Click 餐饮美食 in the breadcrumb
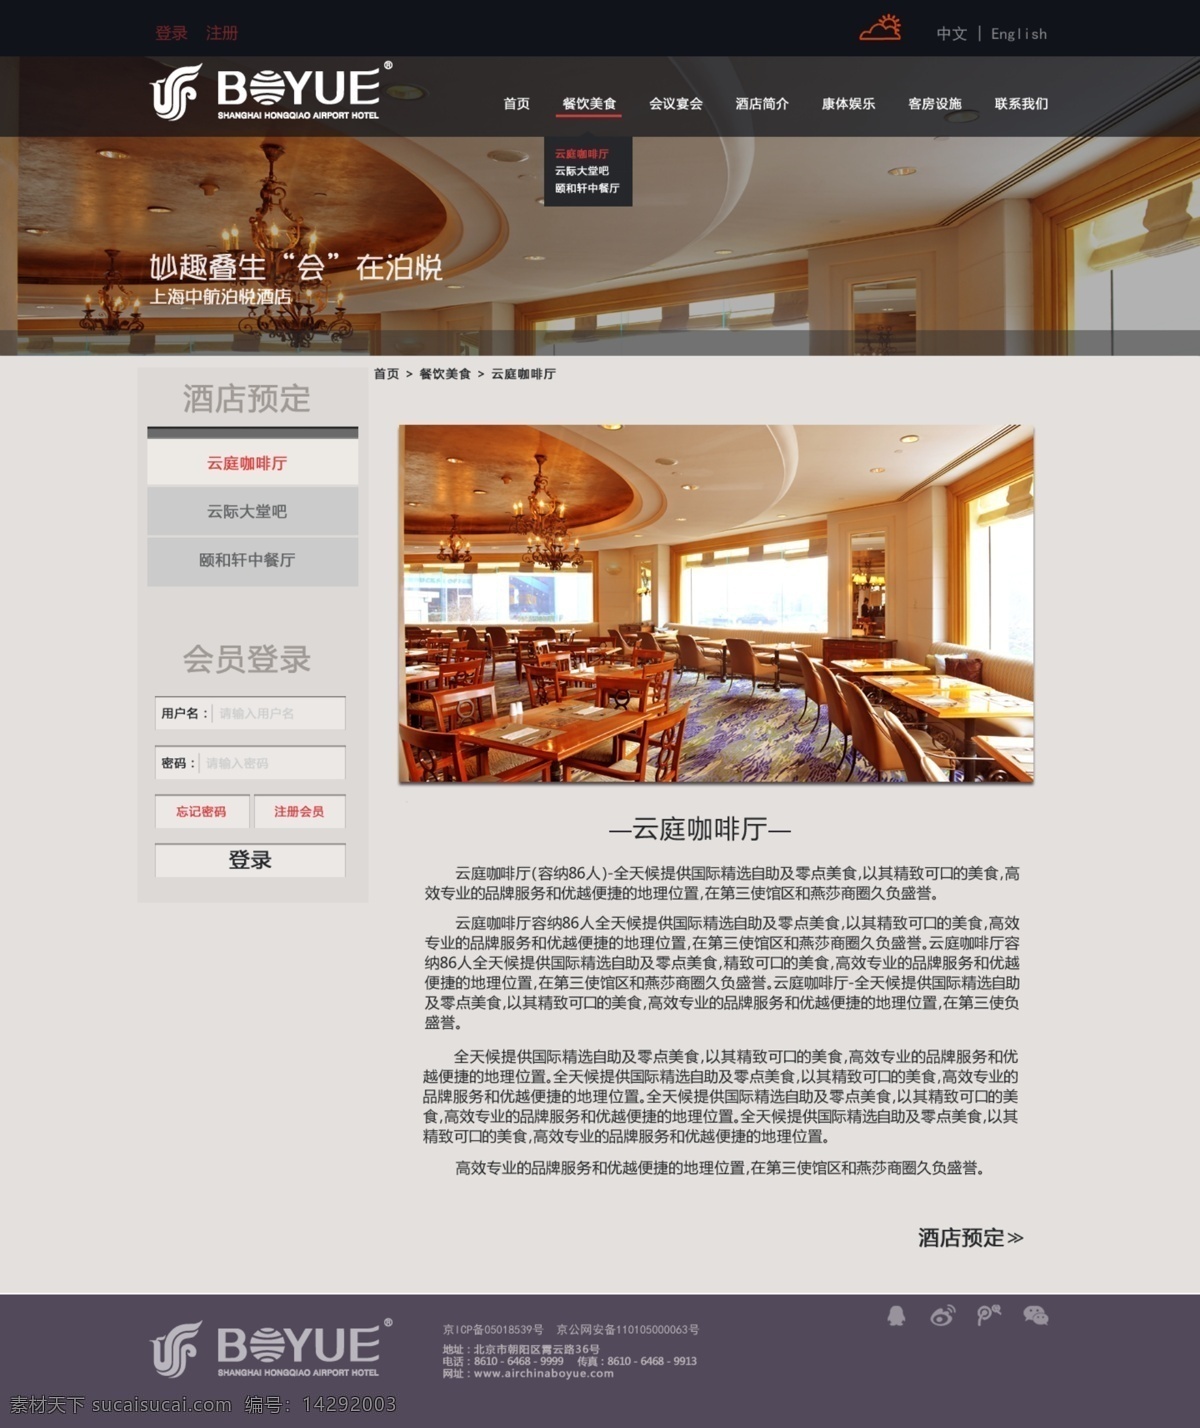Screen dimensions: 1200x1428 click(444, 374)
